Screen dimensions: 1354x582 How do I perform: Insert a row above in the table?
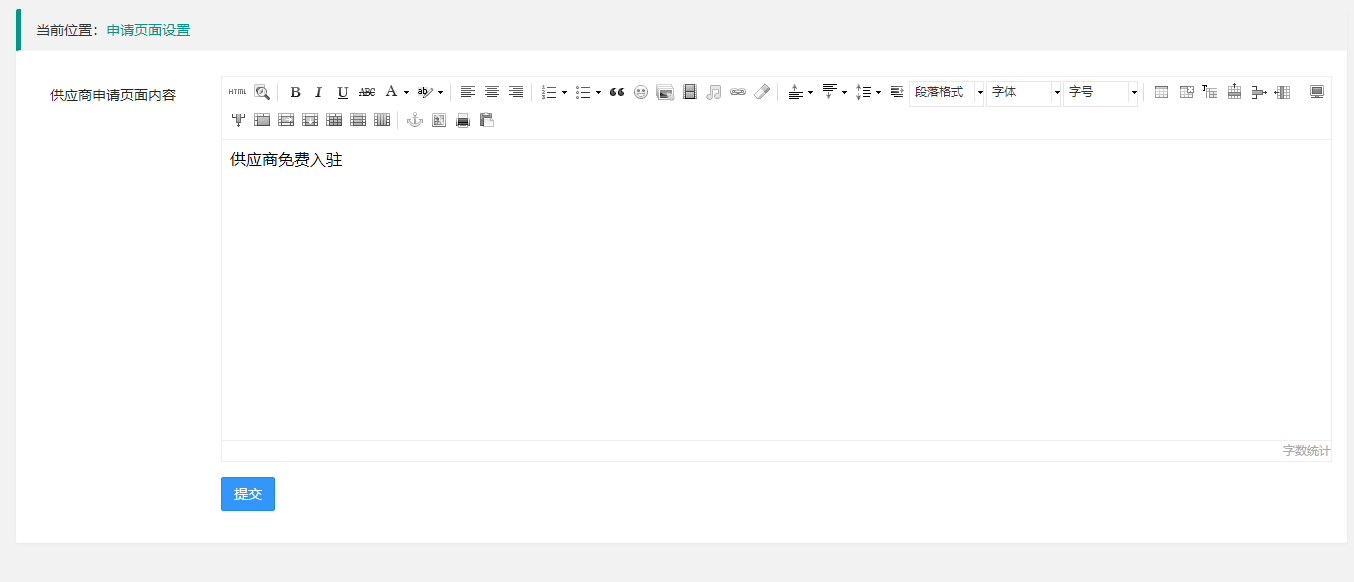(1234, 92)
